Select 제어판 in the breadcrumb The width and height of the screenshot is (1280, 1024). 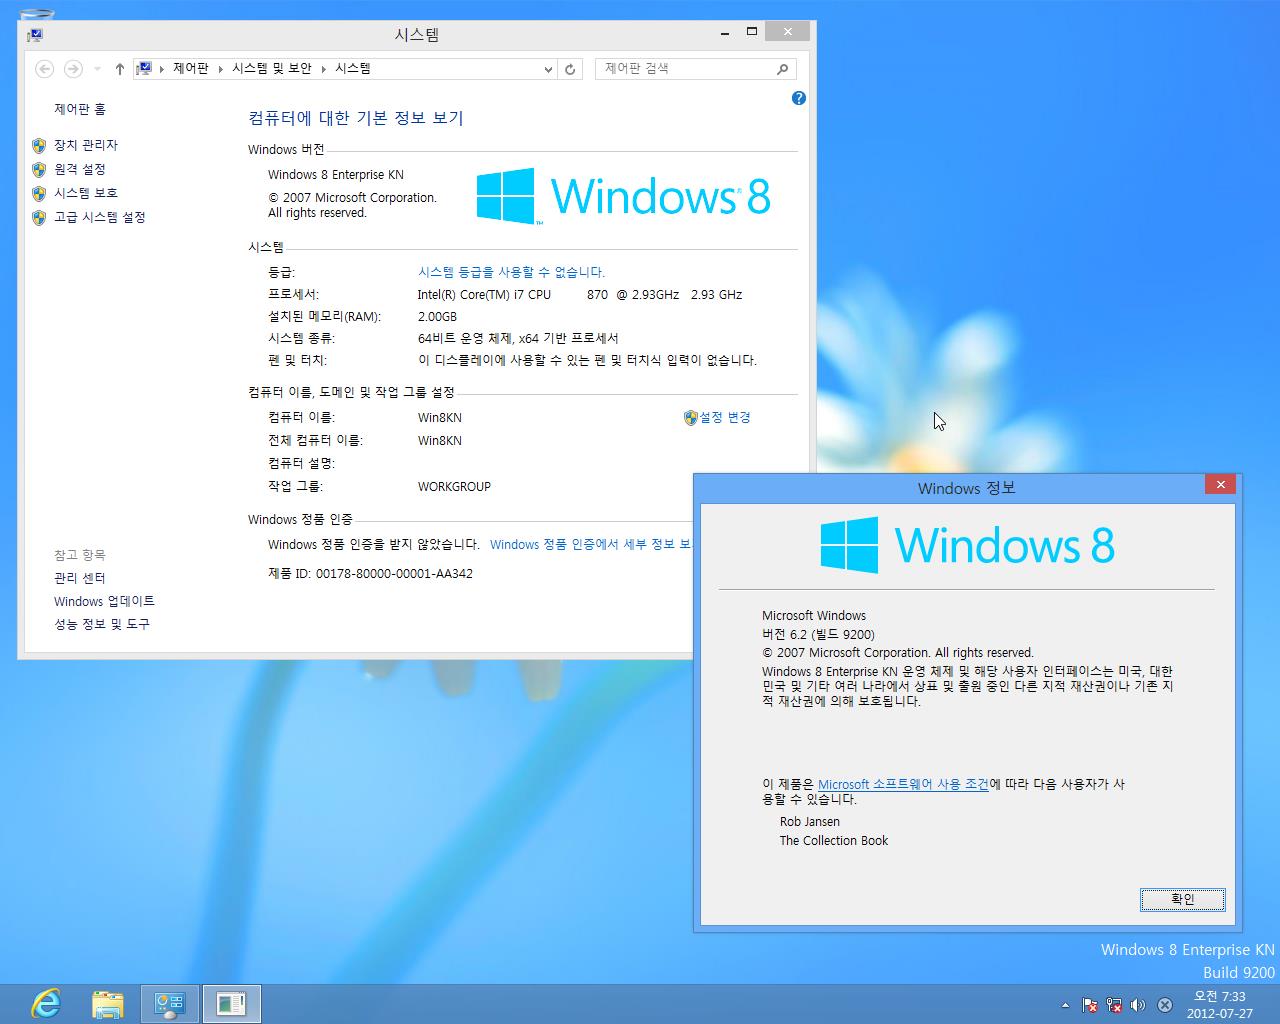coord(191,69)
